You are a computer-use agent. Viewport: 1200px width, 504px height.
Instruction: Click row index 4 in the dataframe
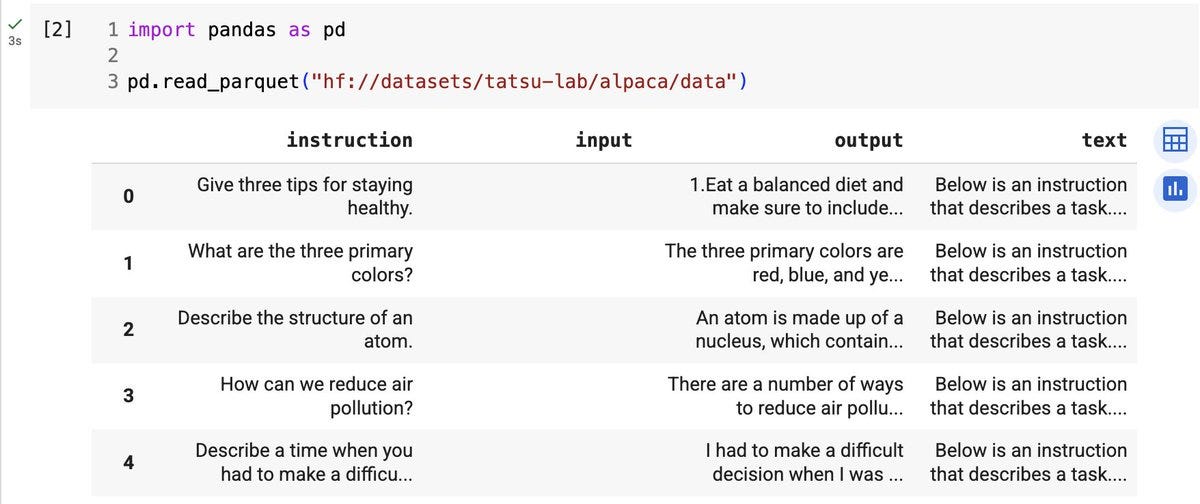point(128,462)
